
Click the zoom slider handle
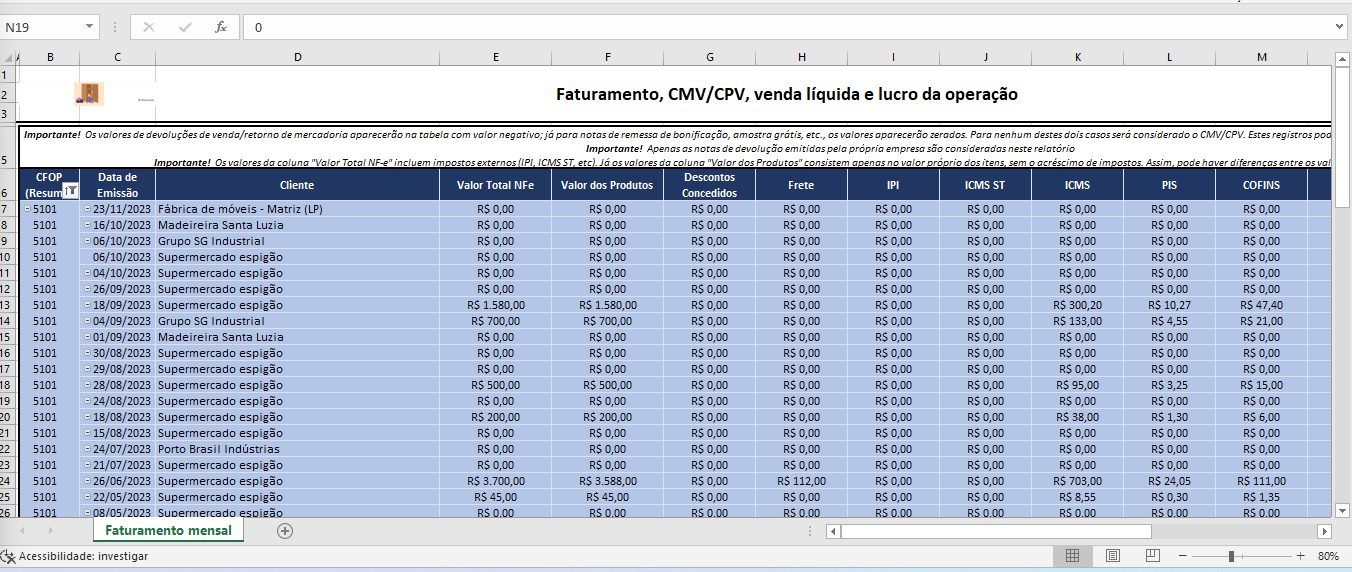point(1231,556)
